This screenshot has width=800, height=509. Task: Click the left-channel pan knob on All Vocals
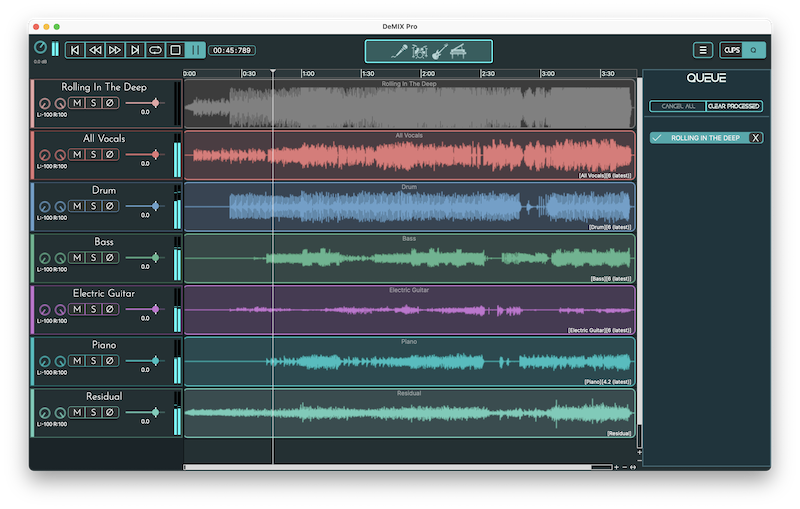[44, 155]
